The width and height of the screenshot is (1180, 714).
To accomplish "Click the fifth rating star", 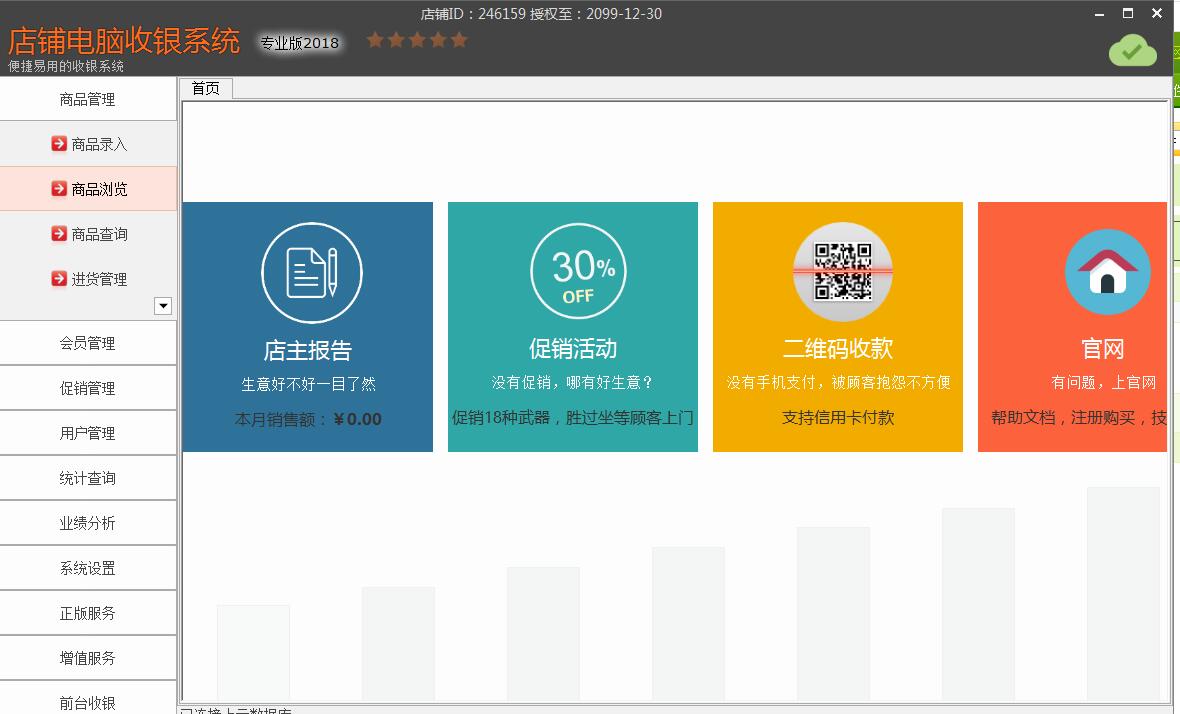I will [x=459, y=40].
